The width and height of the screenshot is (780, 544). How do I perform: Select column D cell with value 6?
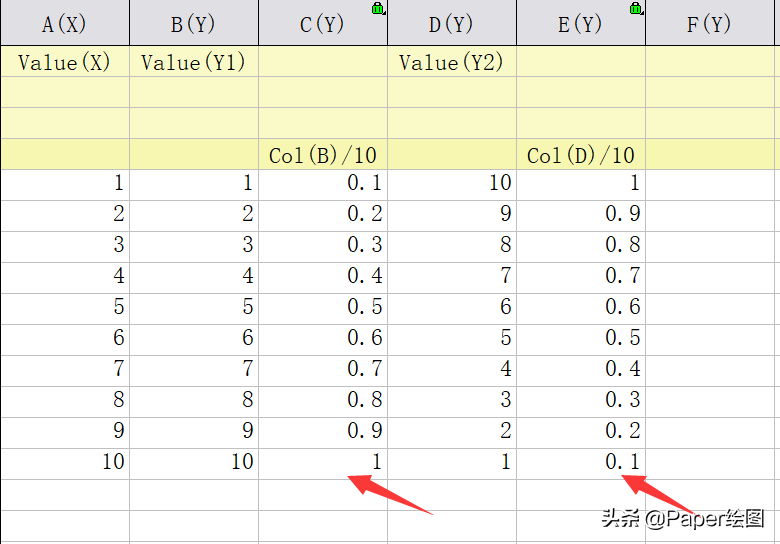click(452, 309)
